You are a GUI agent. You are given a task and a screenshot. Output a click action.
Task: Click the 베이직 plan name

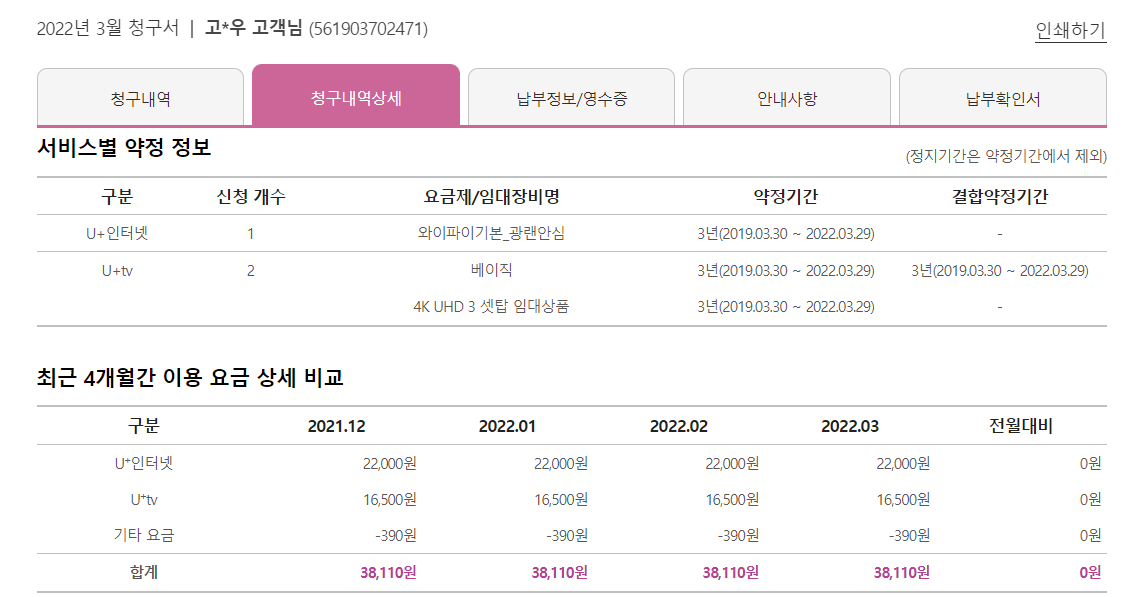(492, 270)
